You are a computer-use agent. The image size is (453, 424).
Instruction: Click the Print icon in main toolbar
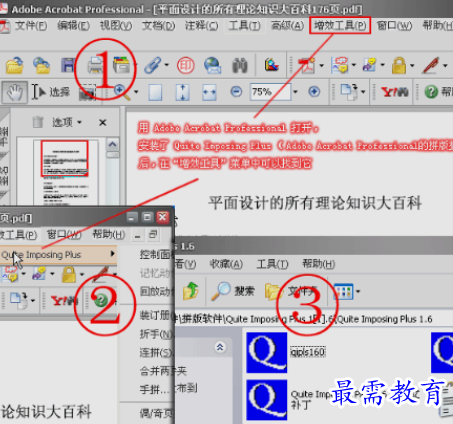(x=95, y=65)
